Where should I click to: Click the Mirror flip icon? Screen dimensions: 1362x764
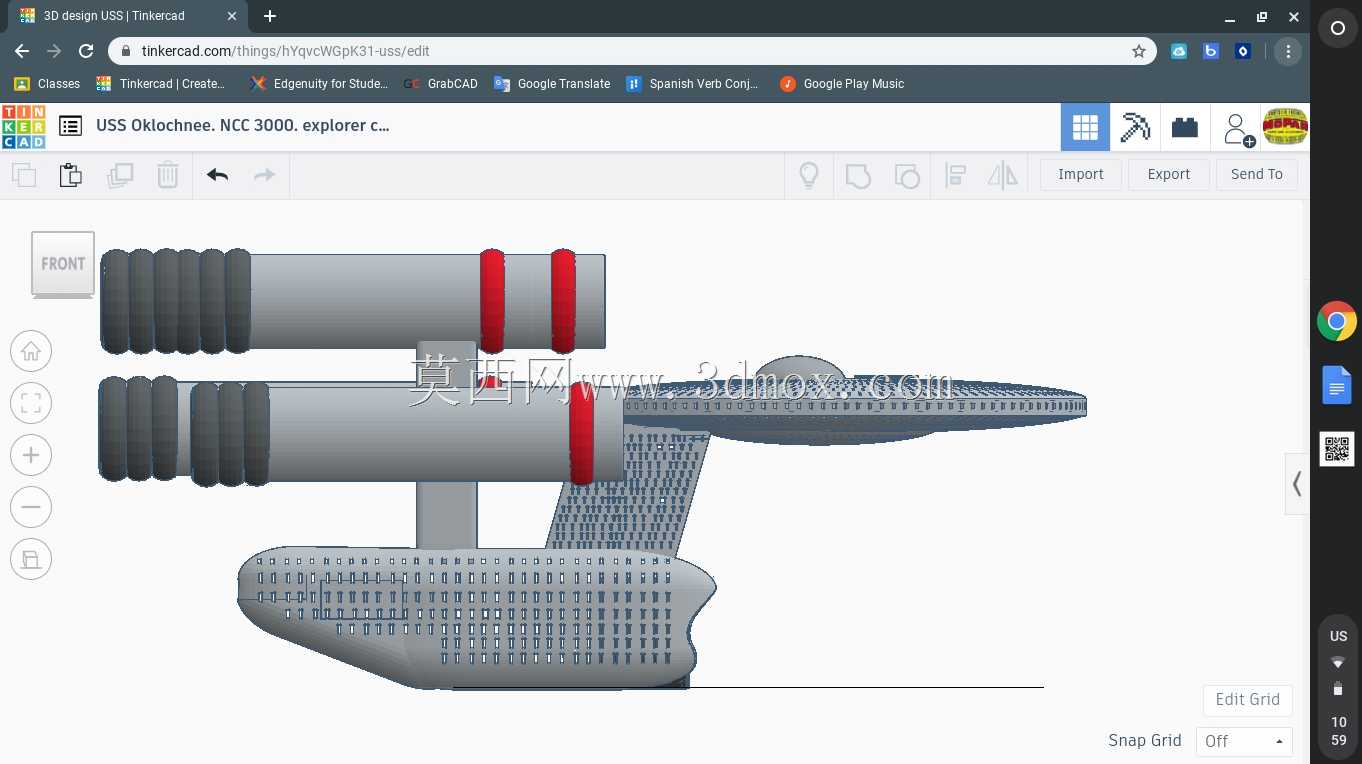[1003, 176]
